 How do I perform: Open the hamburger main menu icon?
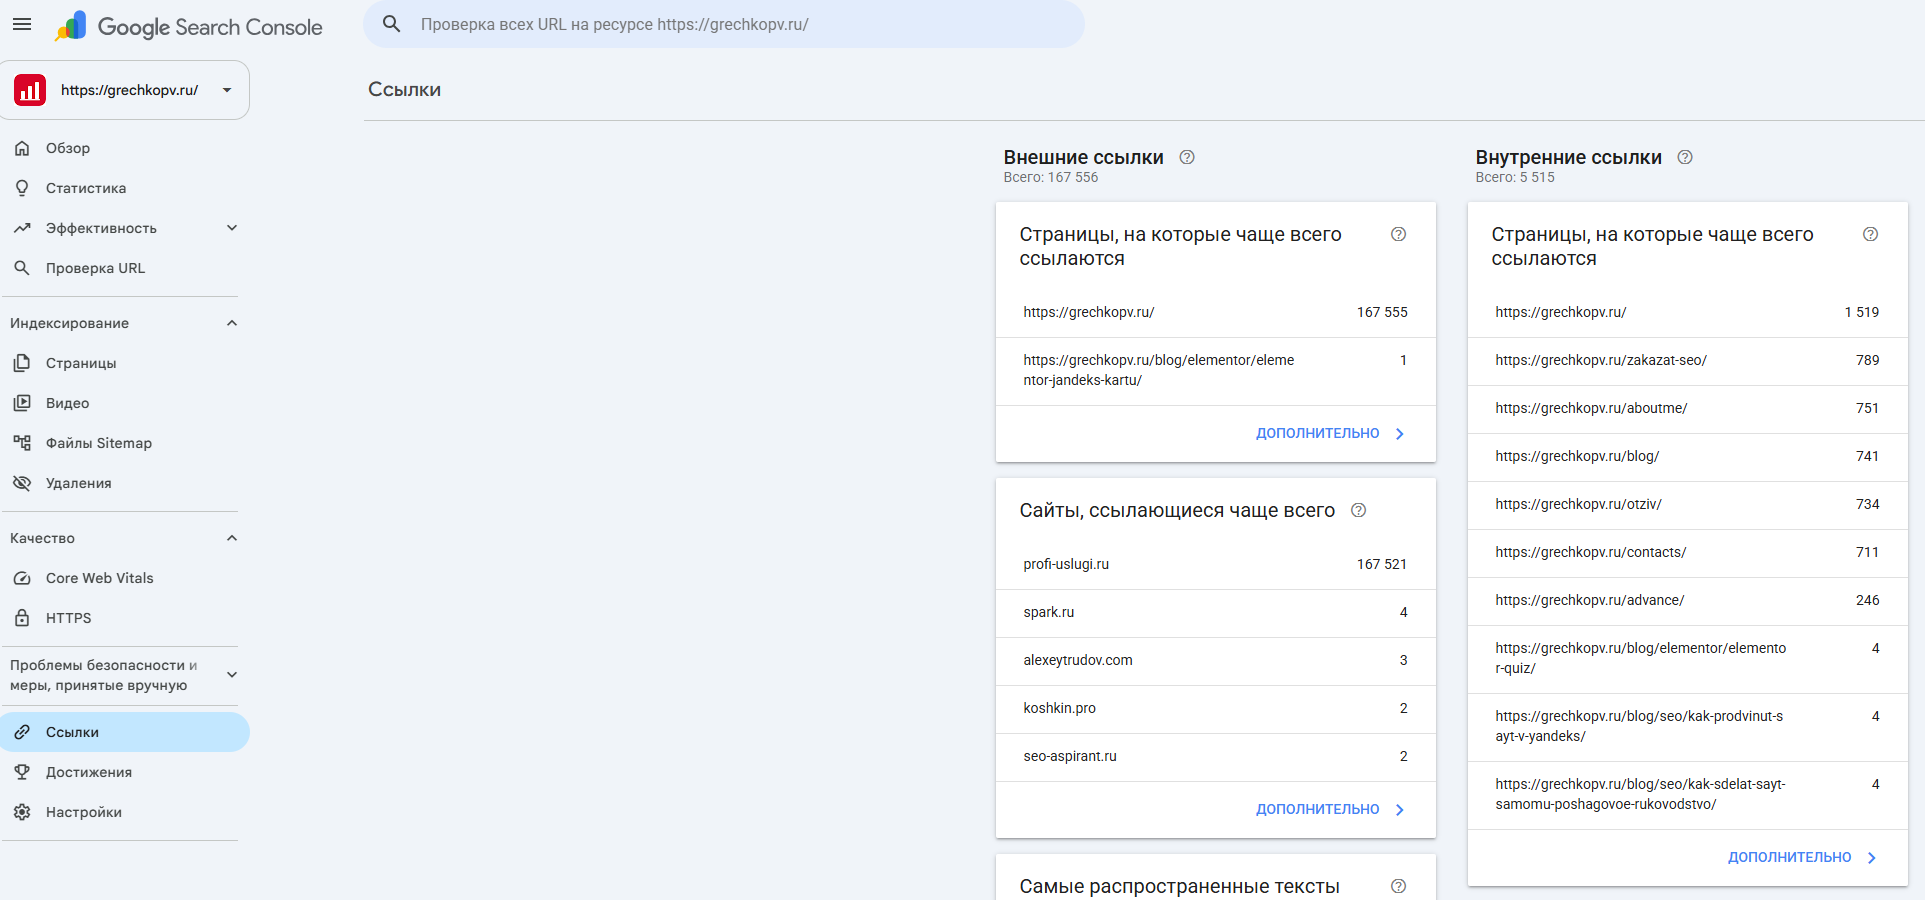22,25
